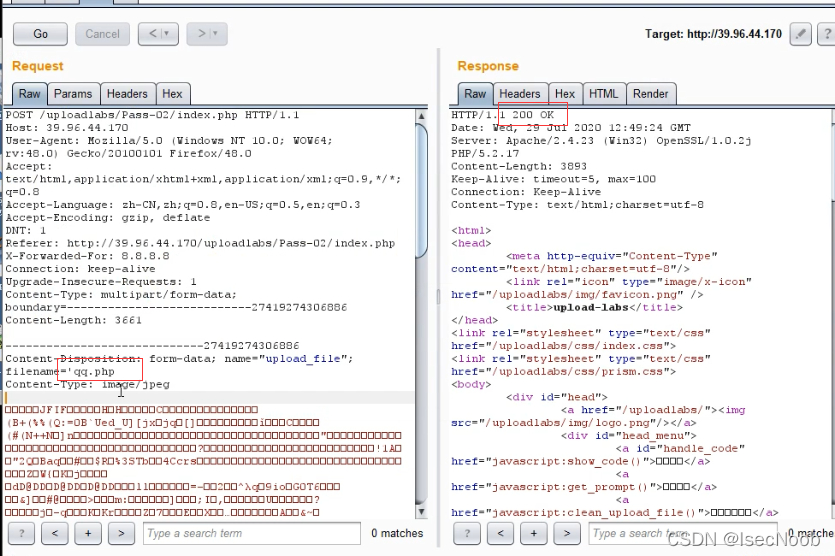Click the plus button in request search bar

(88, 533)
